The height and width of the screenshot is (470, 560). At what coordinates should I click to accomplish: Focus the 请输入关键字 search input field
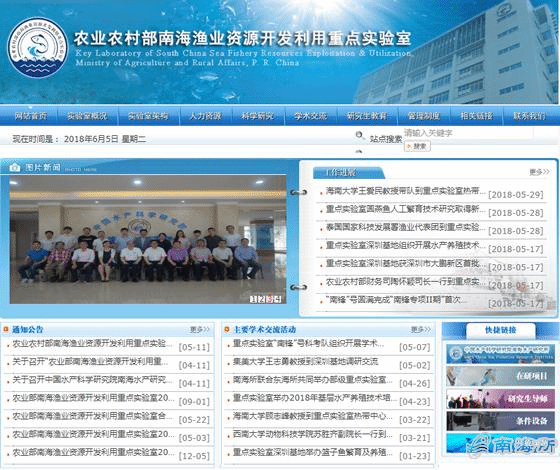(468, 133)
